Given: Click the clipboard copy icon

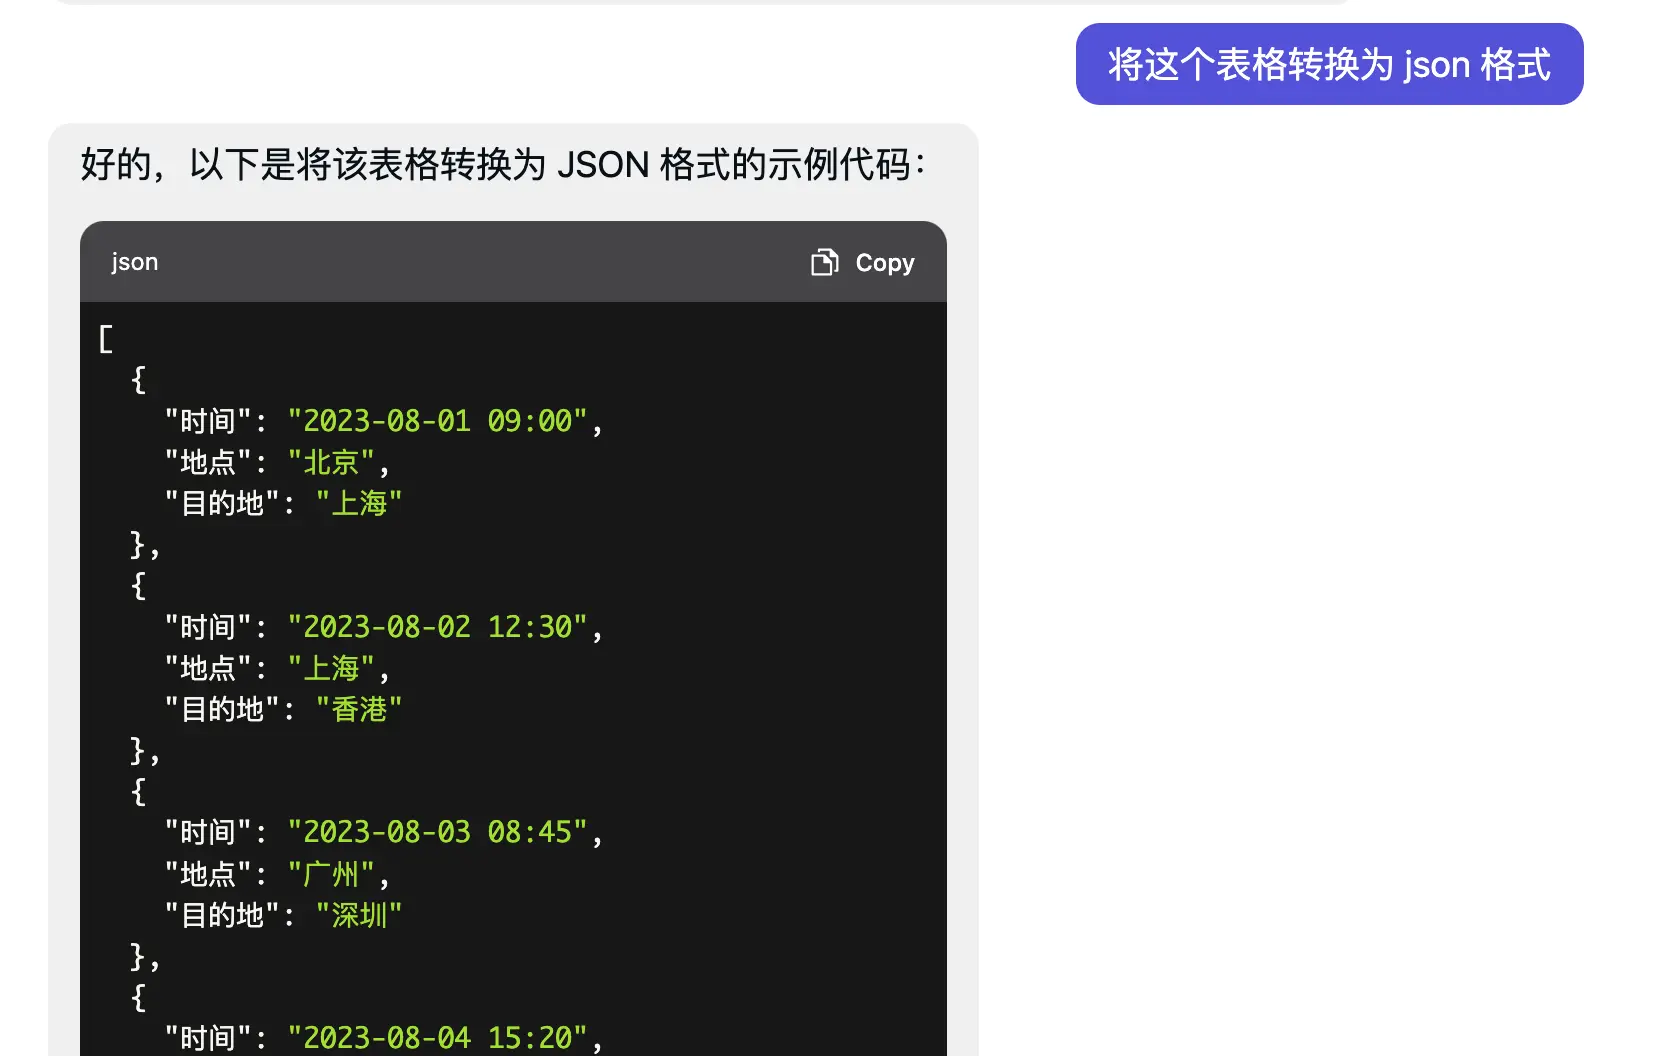Looking at the screenshot, I should coord(824,262).
